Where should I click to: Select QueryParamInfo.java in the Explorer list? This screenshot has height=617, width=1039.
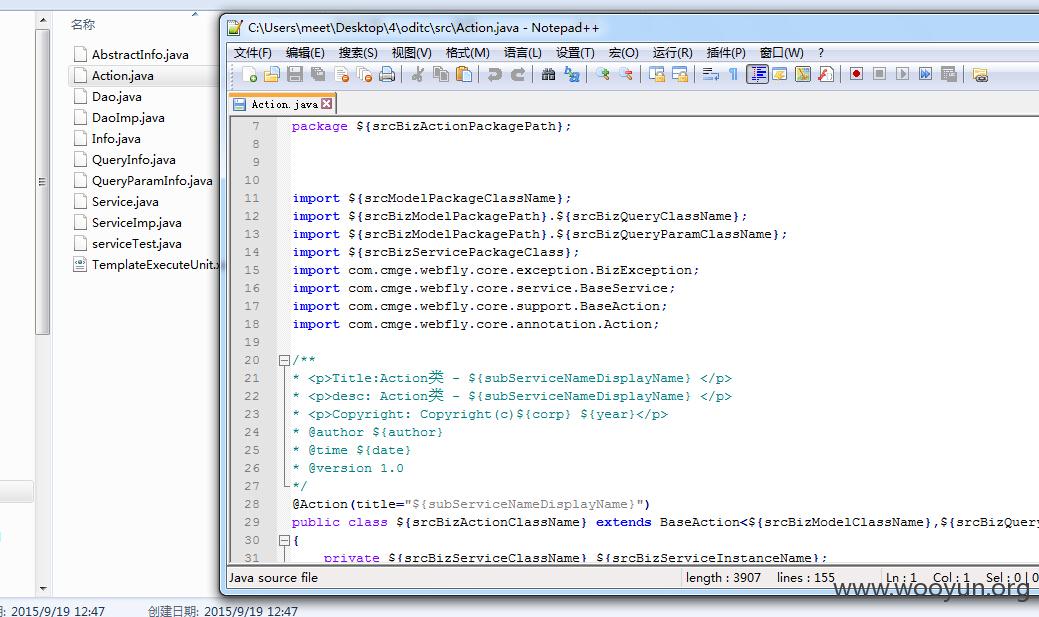click(152, 181)
